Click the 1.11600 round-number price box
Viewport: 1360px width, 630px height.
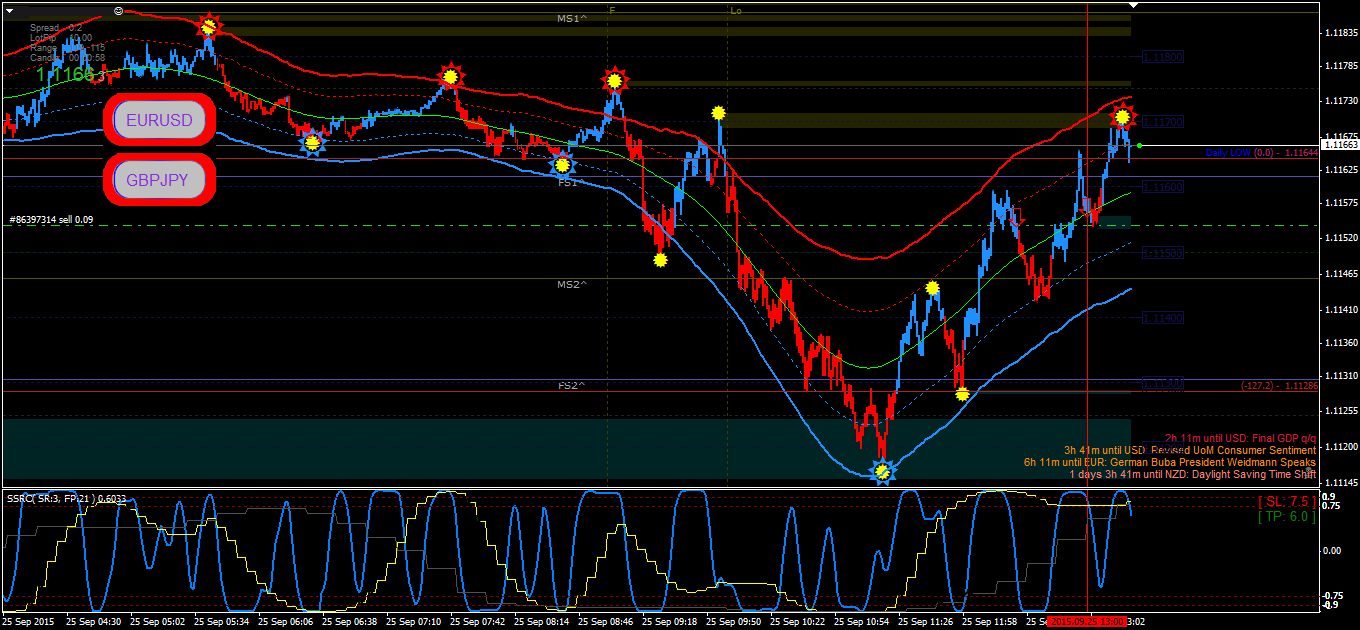click(1162, 187)
